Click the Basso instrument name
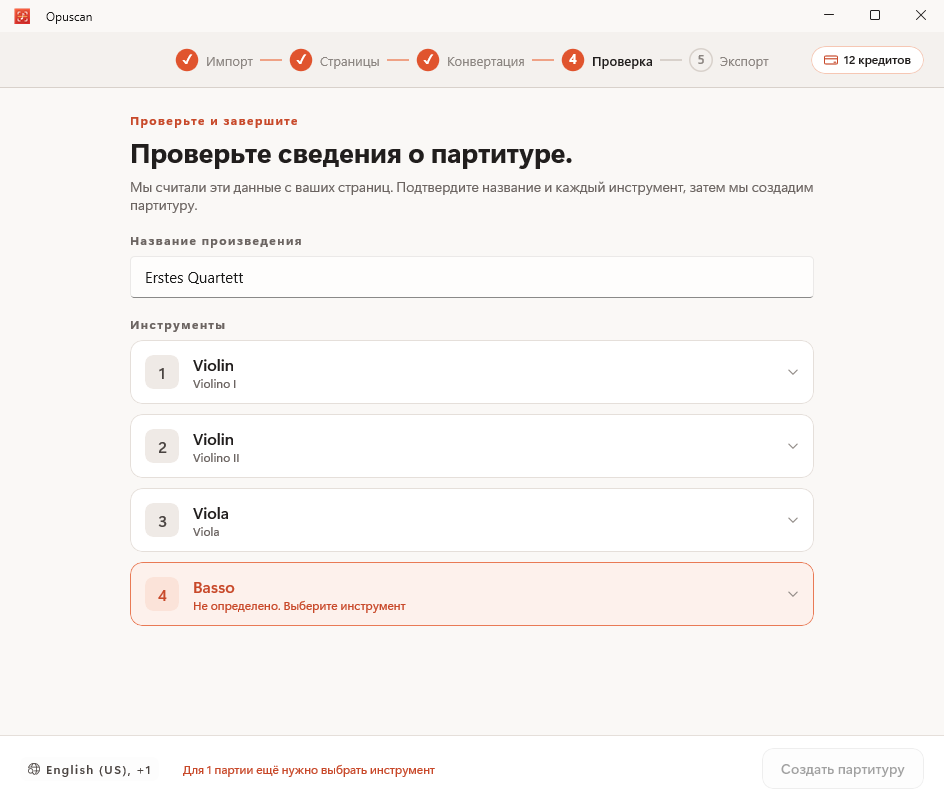 (214, 588)
